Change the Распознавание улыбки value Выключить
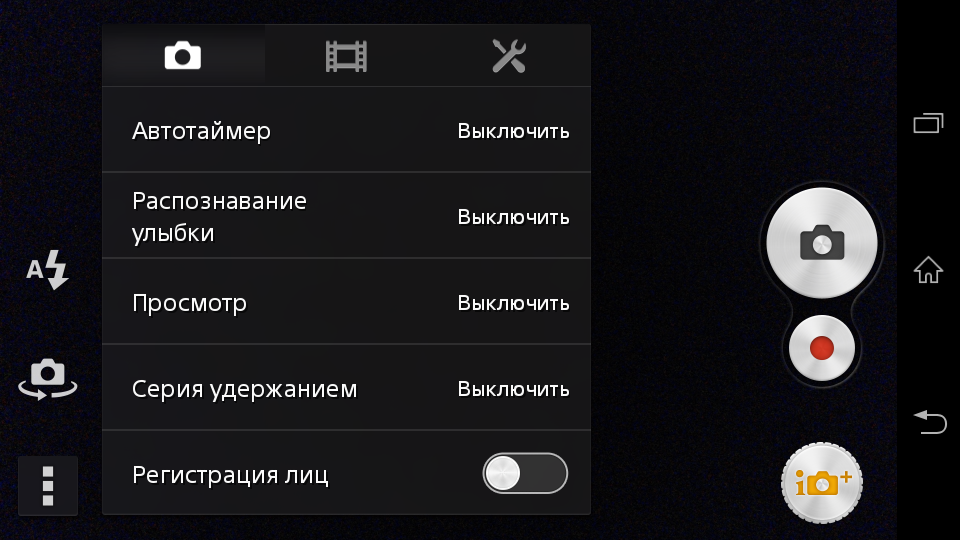960x540 pixels. tap(514, 217)
